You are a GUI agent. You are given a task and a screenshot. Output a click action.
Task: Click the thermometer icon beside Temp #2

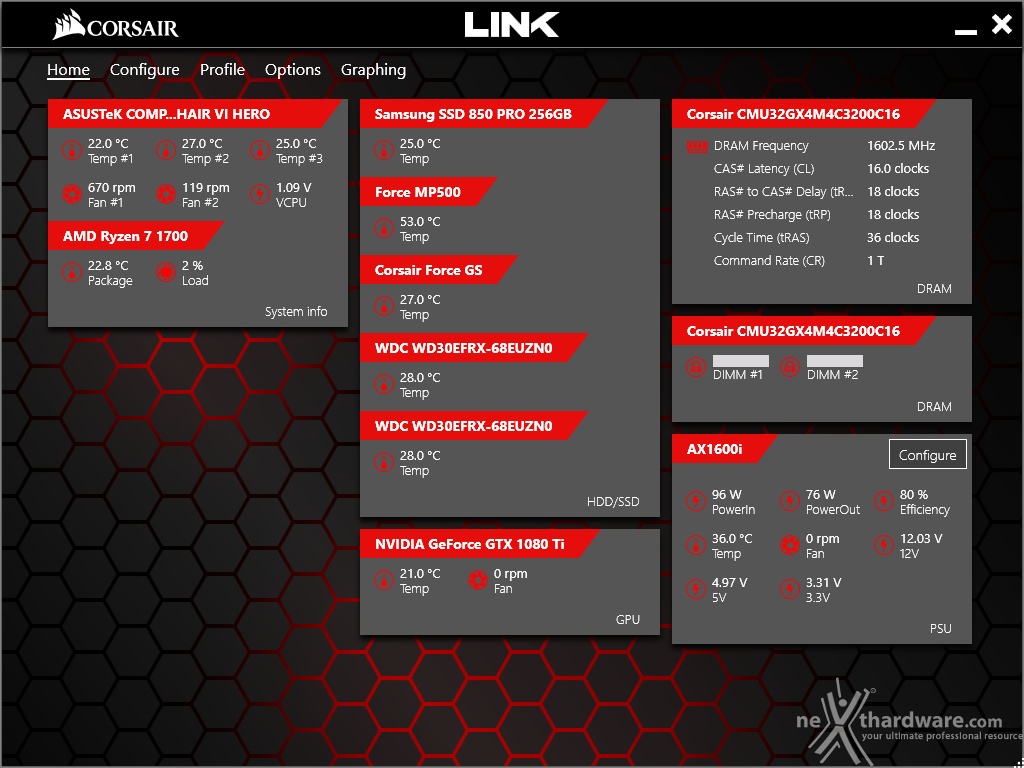pos(166,151)
